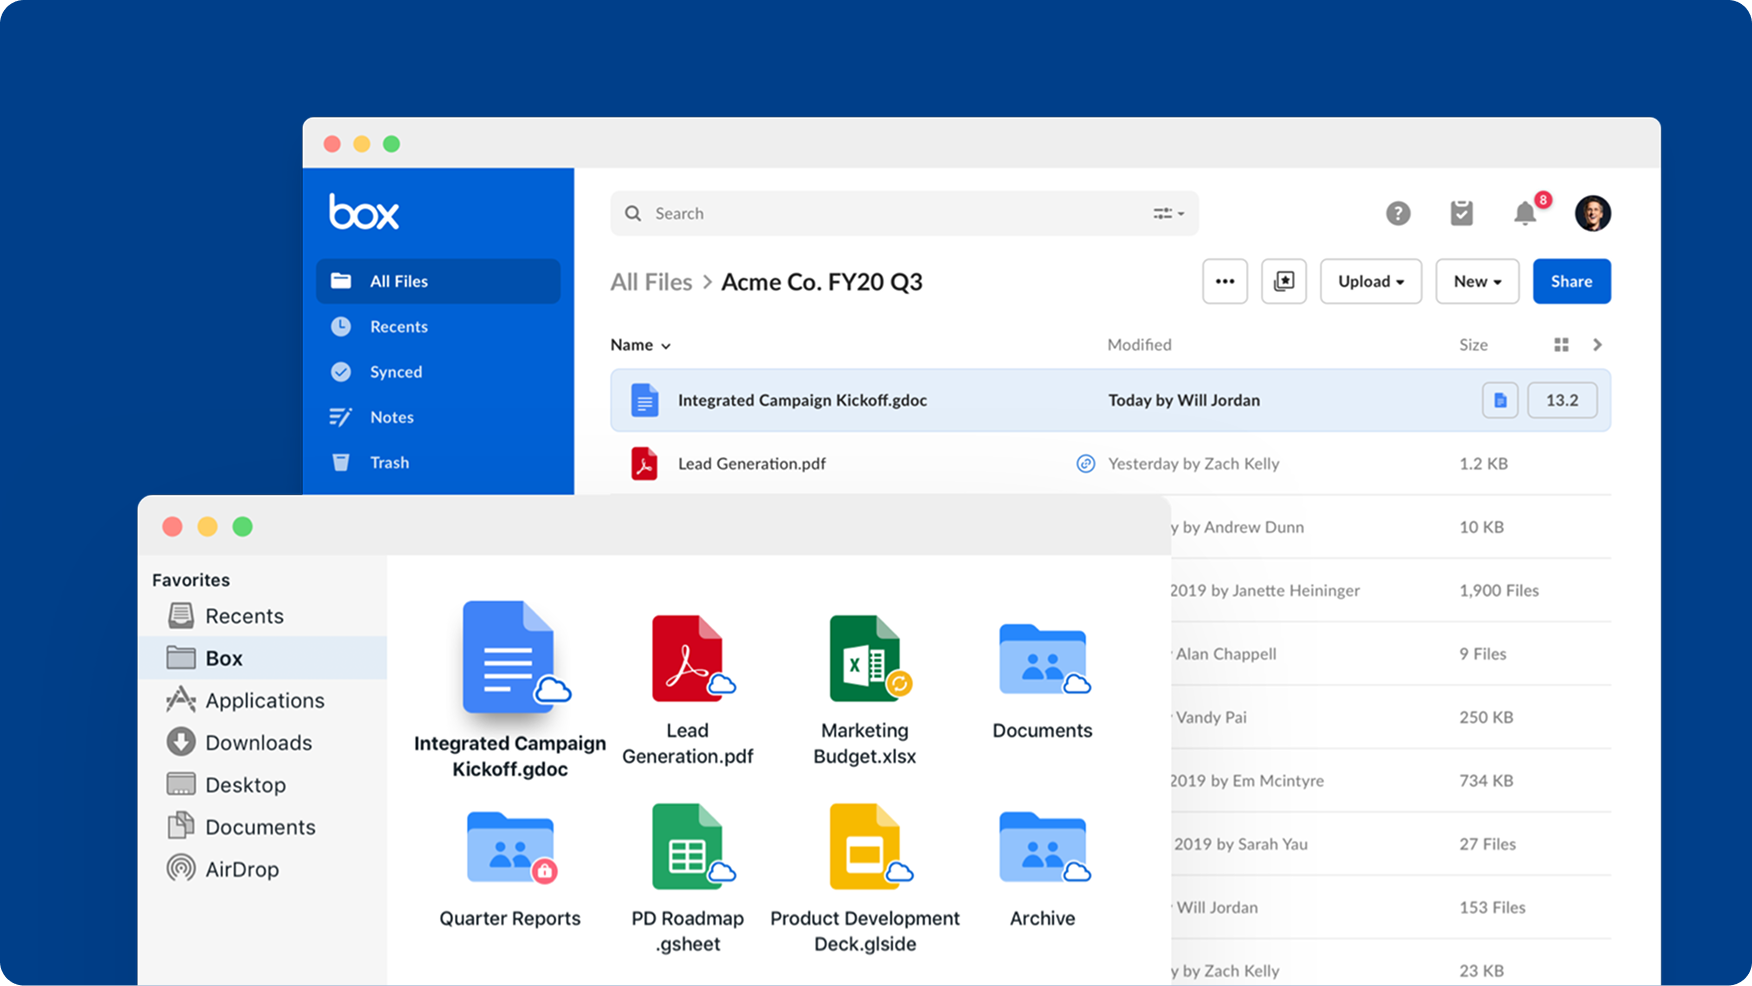Expand the Upload dropdown button

[1370, 281]
